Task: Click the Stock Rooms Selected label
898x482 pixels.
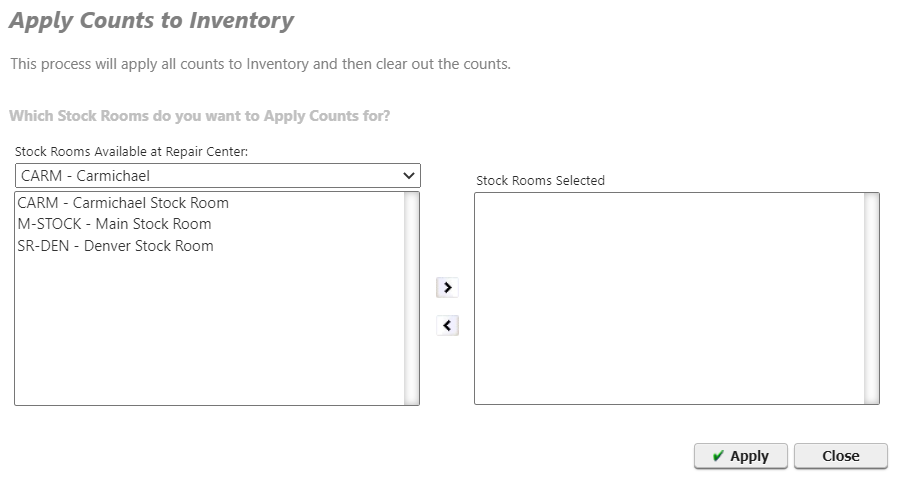Action: (x=541, y=180)
